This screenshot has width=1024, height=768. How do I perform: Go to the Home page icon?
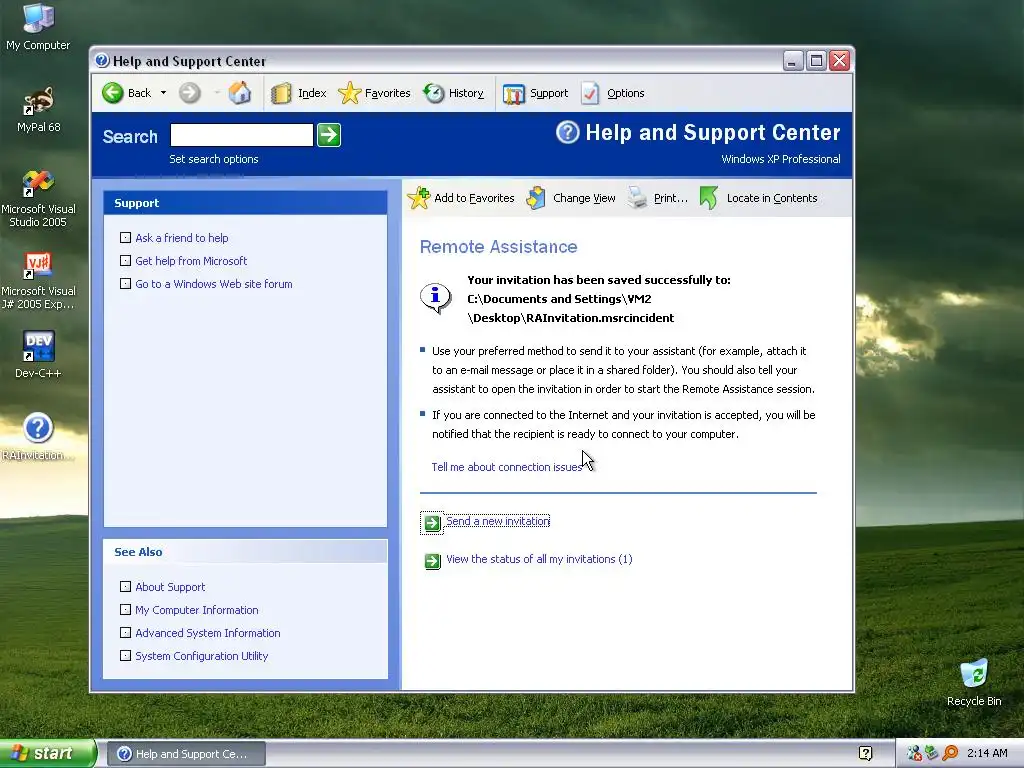tap(240, 93)
